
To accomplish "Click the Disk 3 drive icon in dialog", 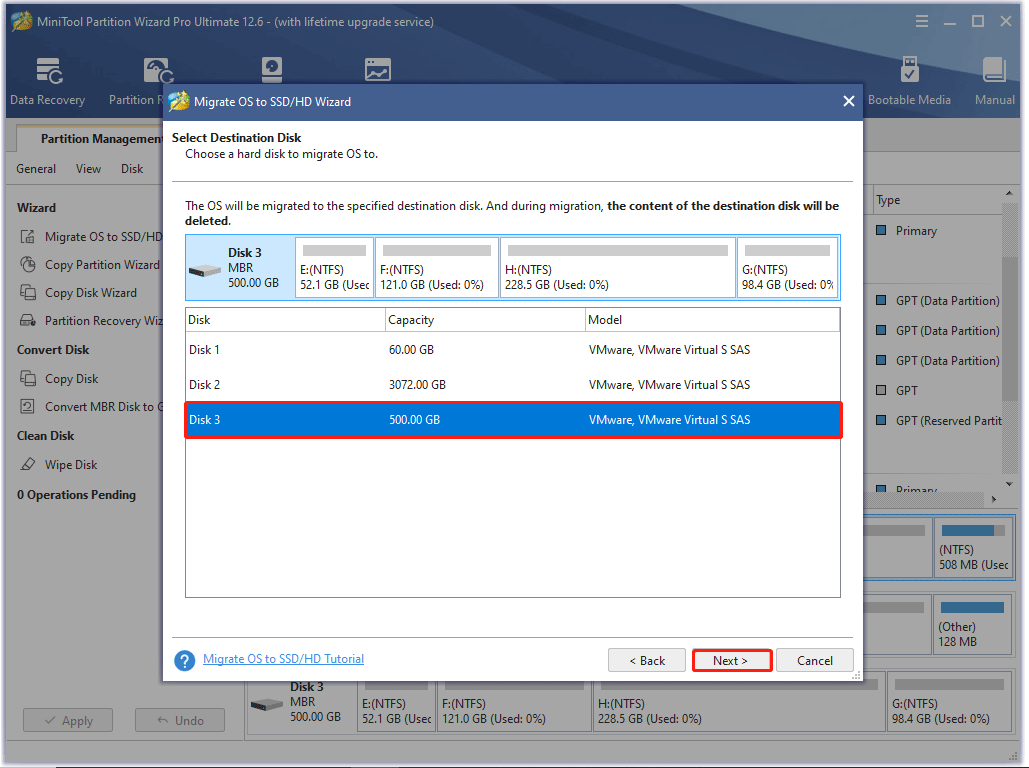I will (x=205, y=270).
